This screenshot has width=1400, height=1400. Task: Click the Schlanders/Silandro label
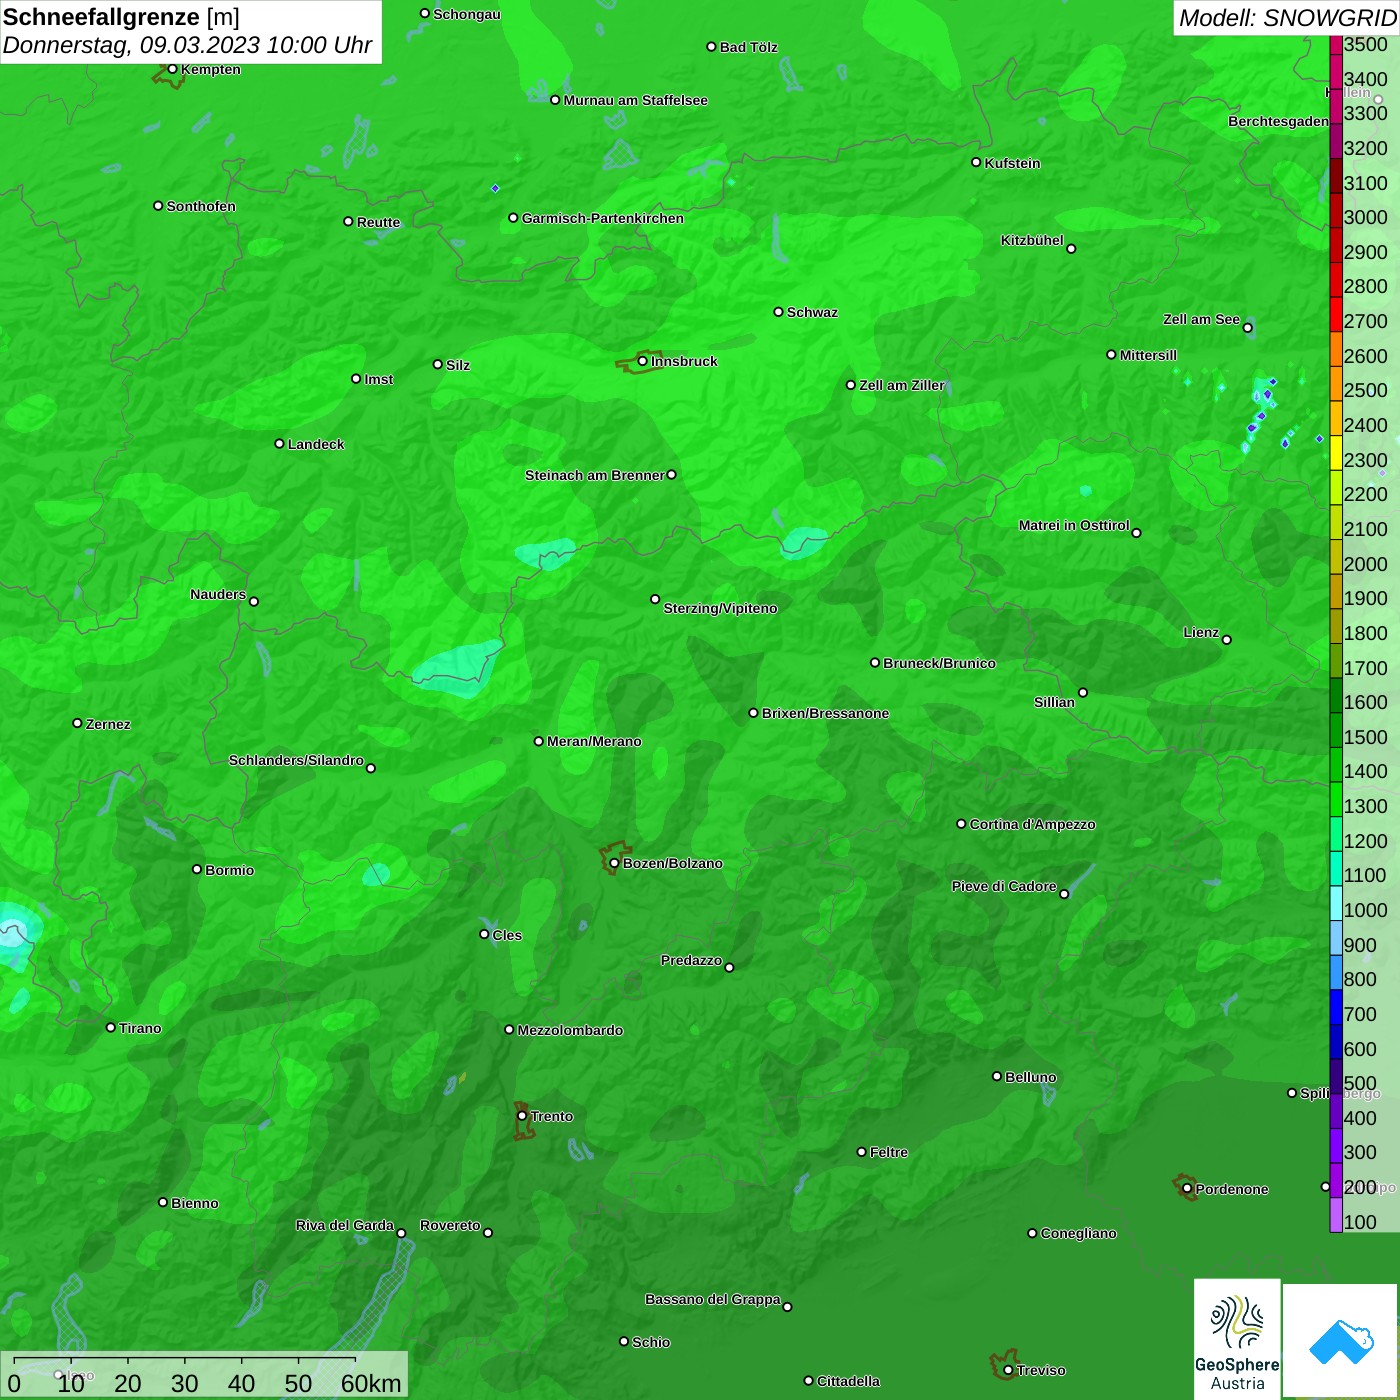pyautogui.click(x=296, y=760)
